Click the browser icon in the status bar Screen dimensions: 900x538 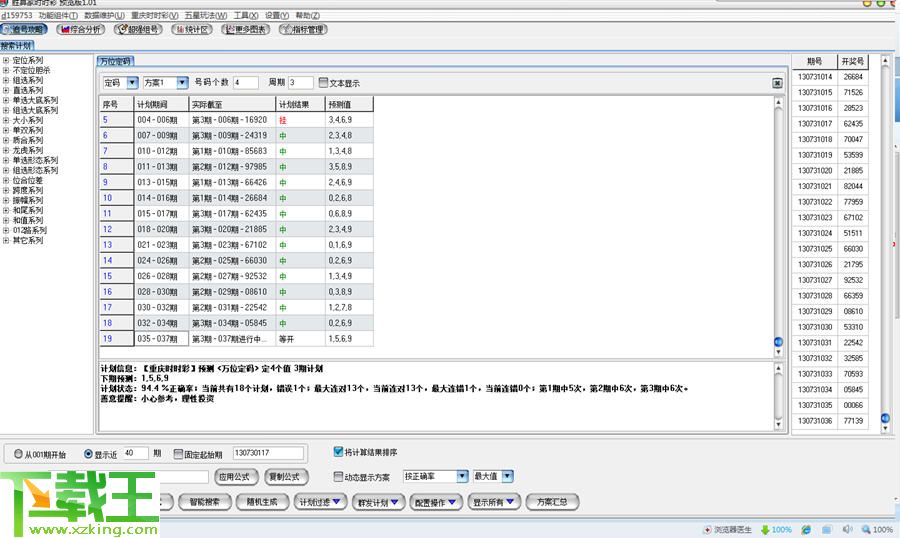(806, 529)
